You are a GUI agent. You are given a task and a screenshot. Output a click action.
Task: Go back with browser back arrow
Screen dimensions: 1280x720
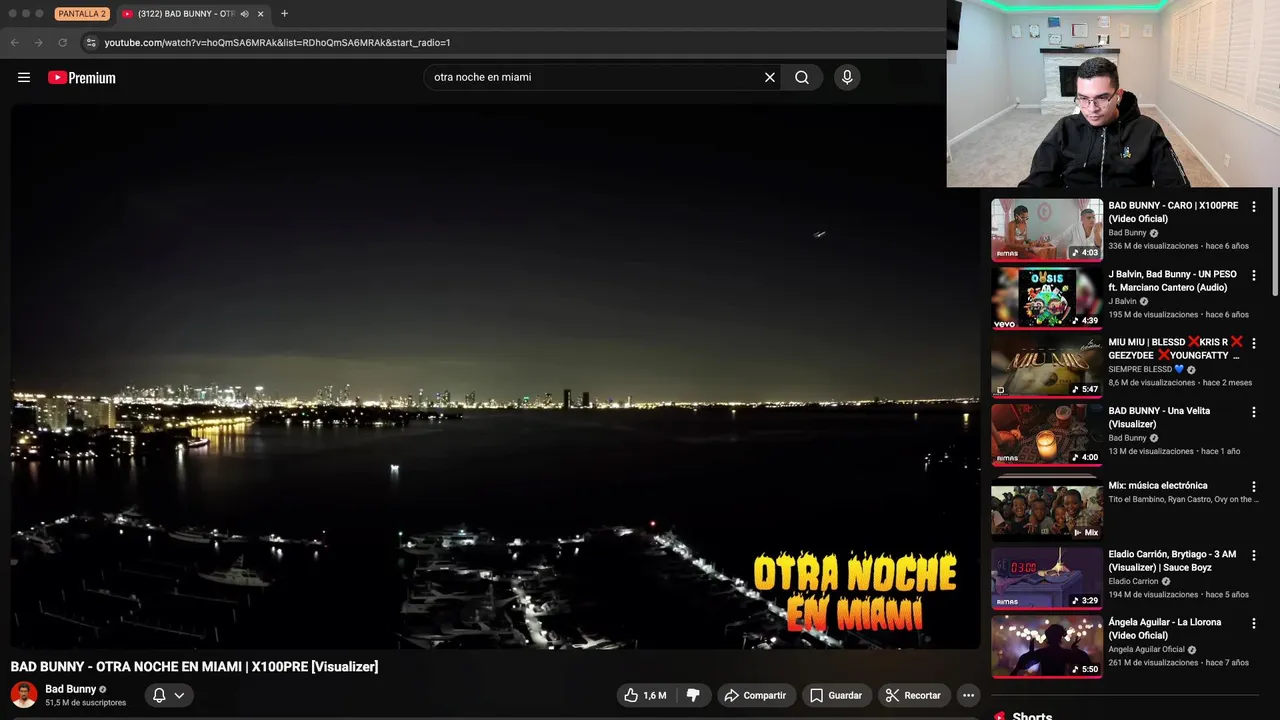click(x=15, y=43)
